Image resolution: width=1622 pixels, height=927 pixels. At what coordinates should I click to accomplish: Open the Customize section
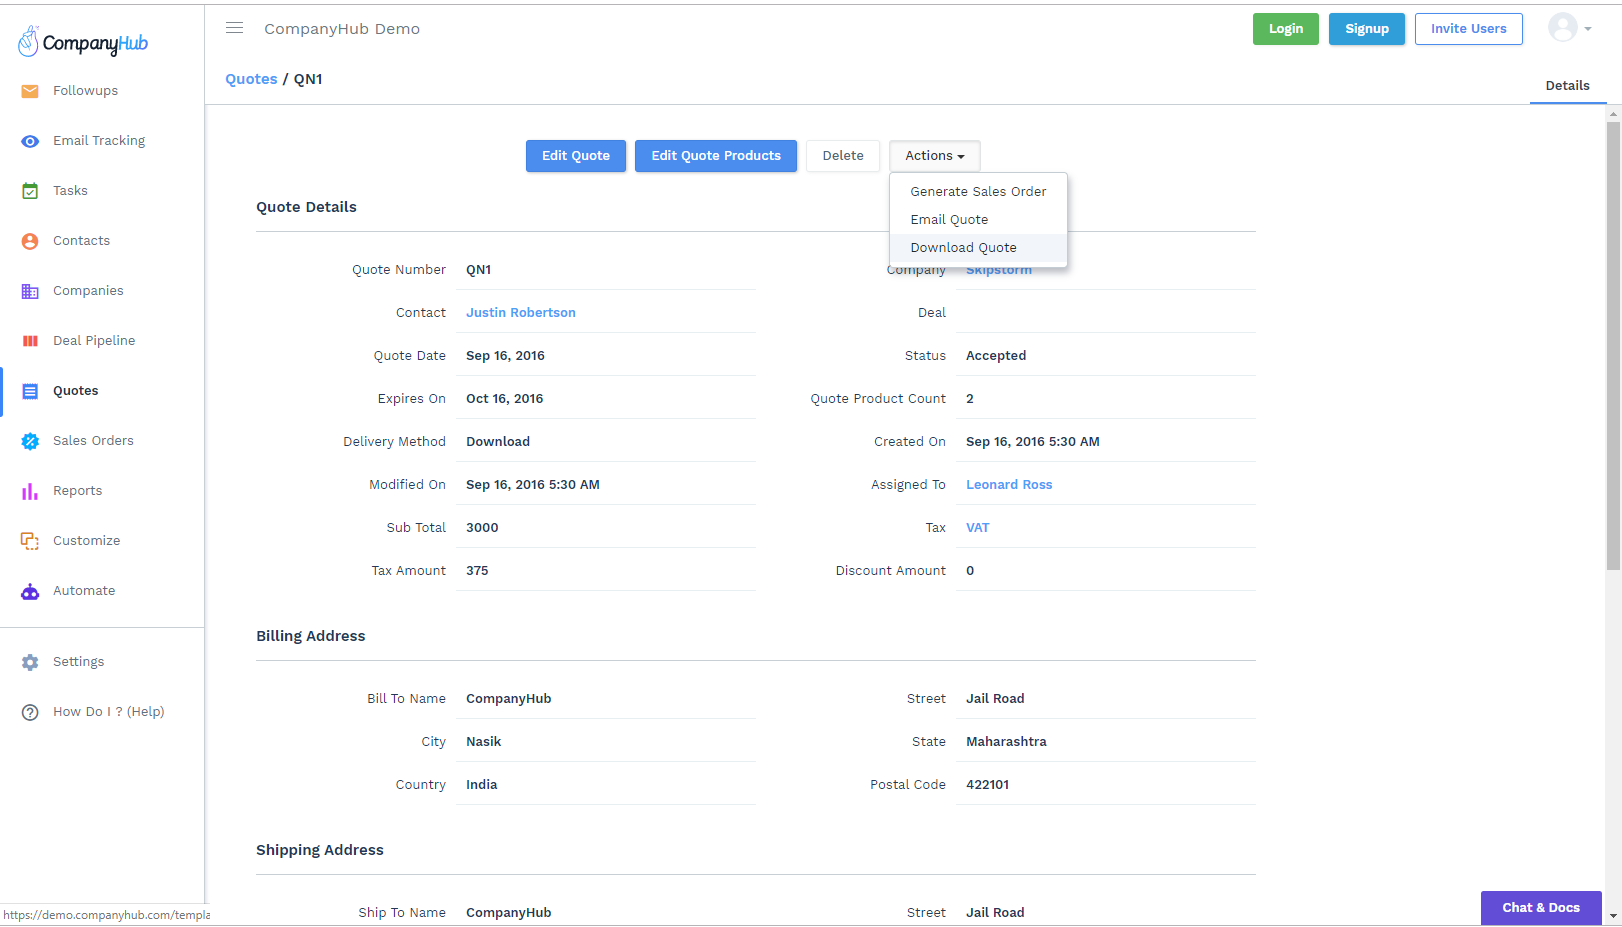coord(86,541)
